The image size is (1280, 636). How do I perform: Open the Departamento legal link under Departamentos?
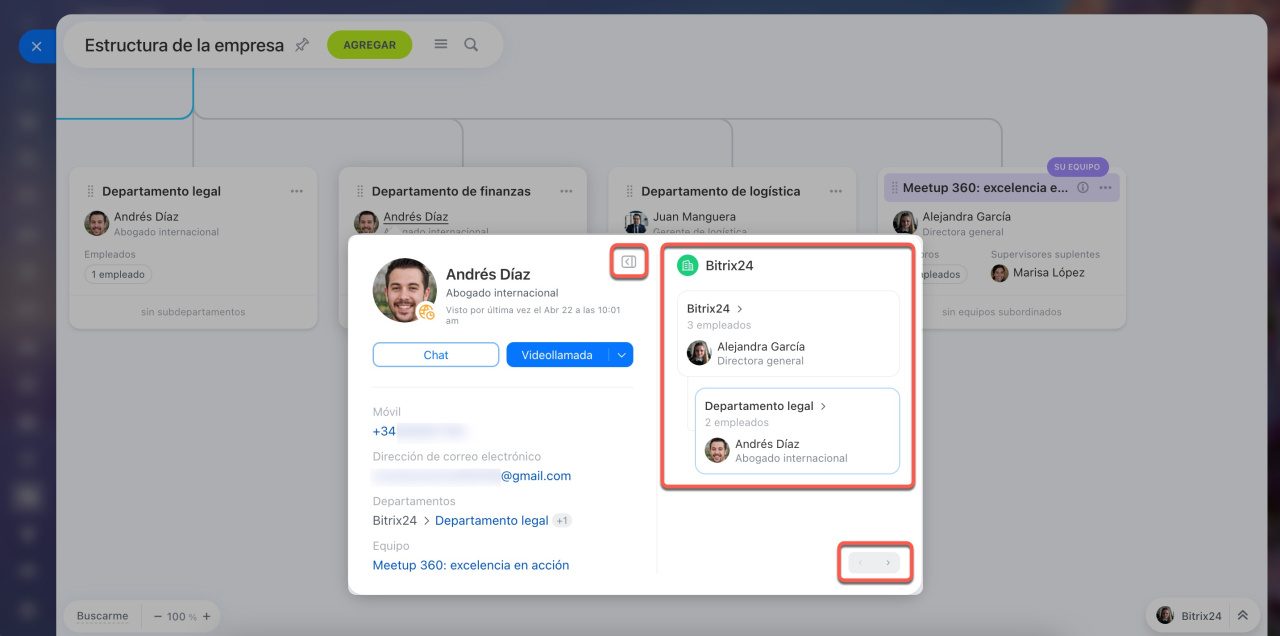click(492, 520)
